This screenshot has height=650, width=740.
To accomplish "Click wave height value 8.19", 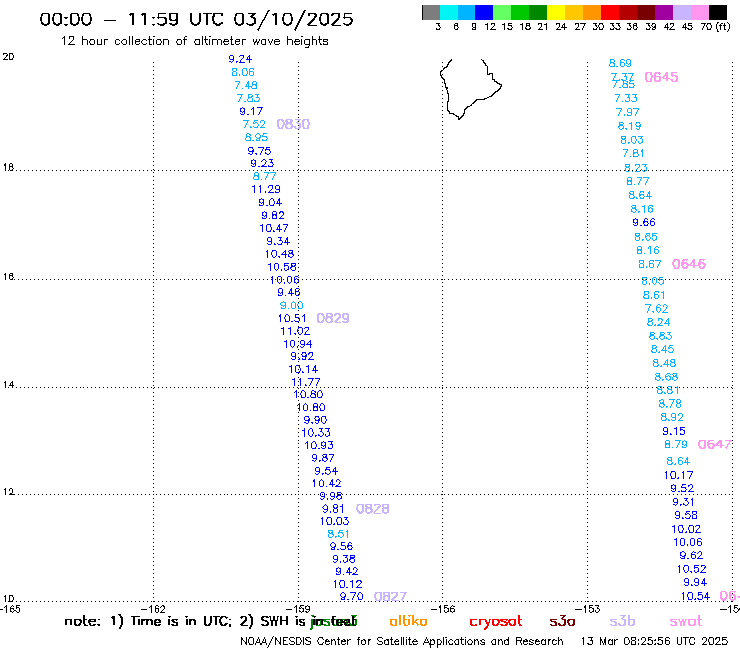I will coord(630,126).
